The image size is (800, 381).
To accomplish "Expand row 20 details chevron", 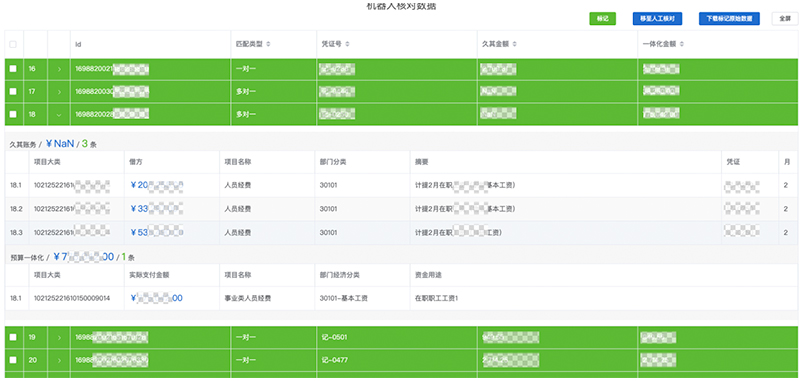I will [59, 360].
